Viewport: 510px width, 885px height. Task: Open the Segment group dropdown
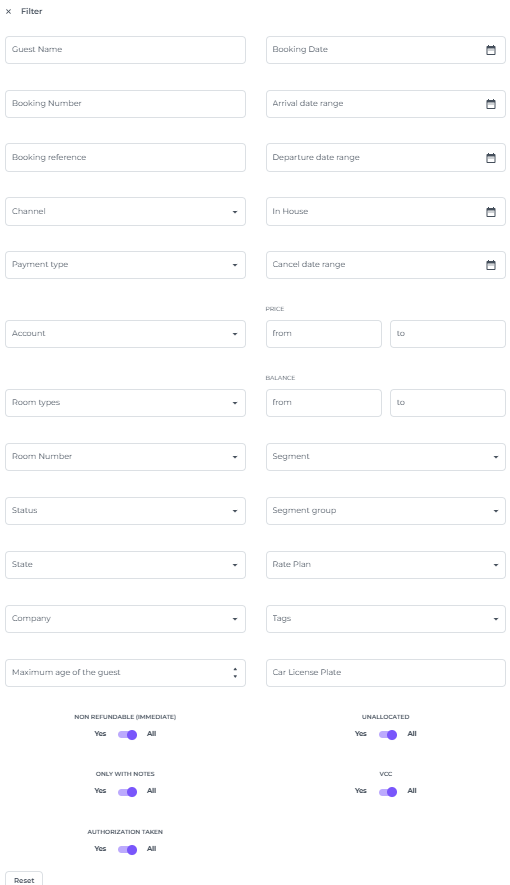386,511
